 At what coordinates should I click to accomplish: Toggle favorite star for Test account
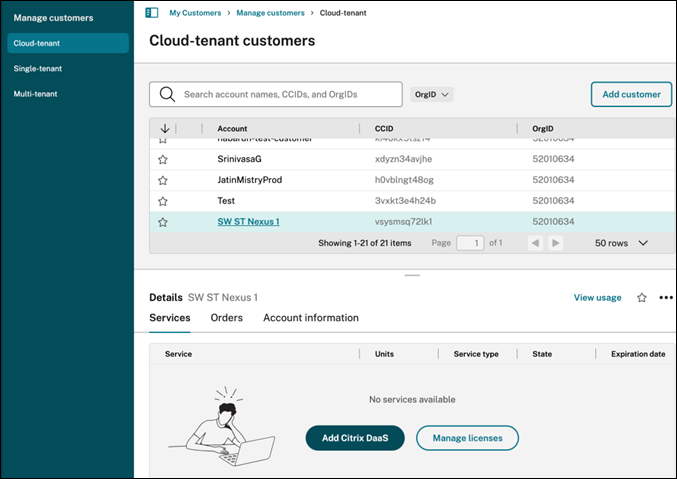coord(163,201)
